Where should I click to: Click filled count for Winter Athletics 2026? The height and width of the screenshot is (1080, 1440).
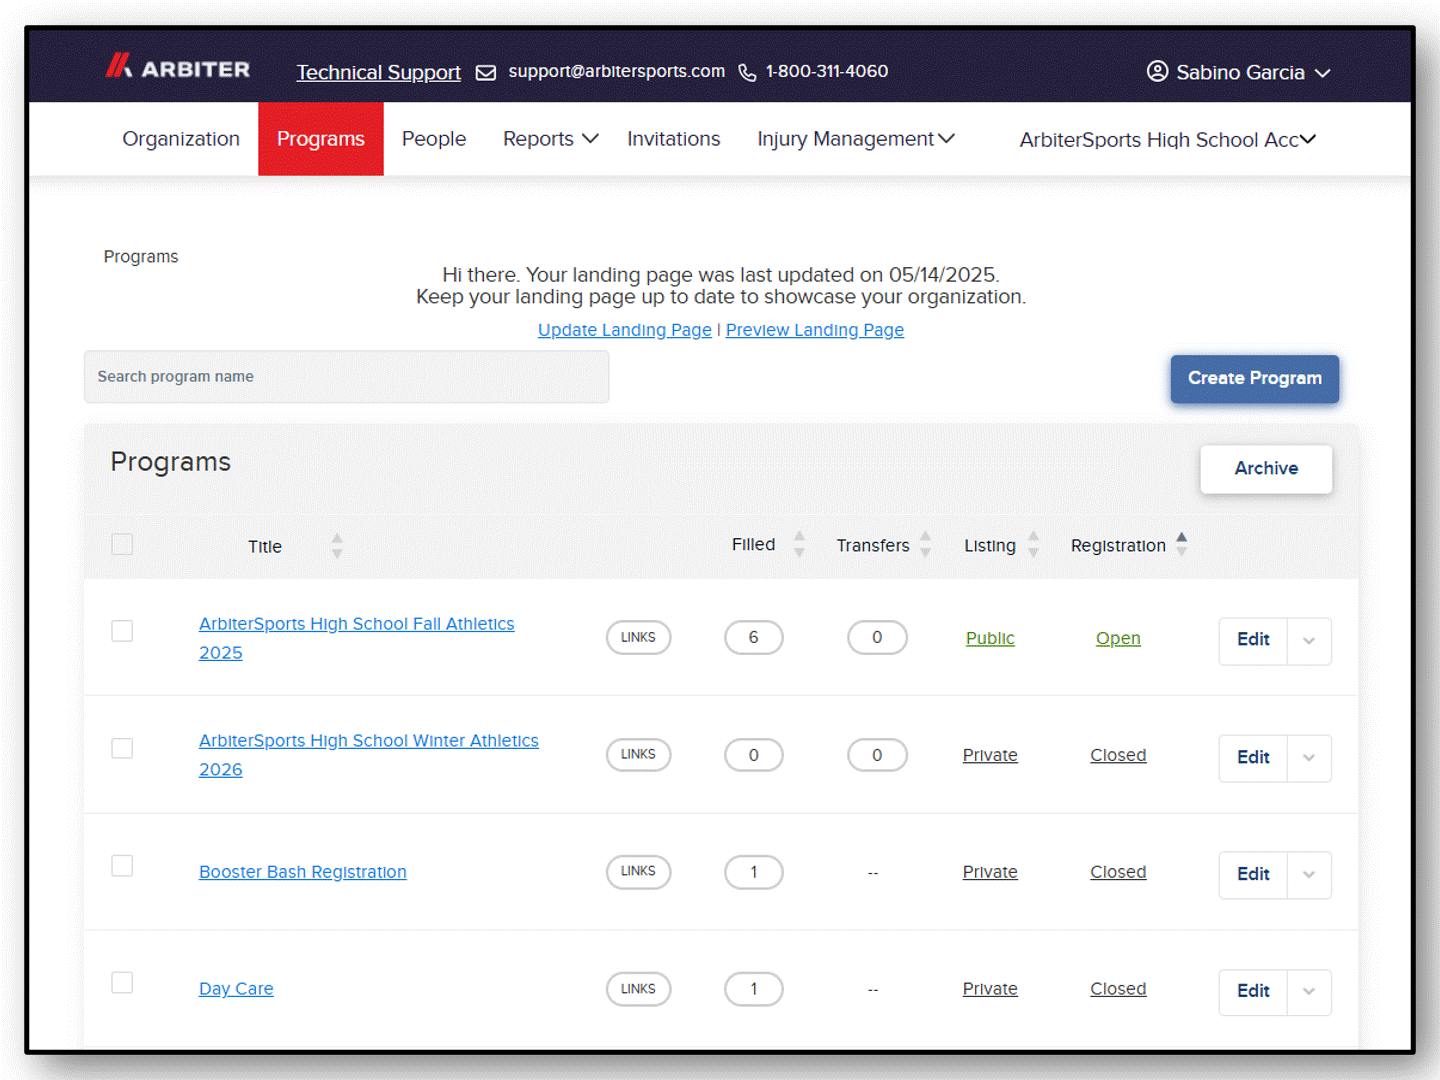click(x=754, y=755)
